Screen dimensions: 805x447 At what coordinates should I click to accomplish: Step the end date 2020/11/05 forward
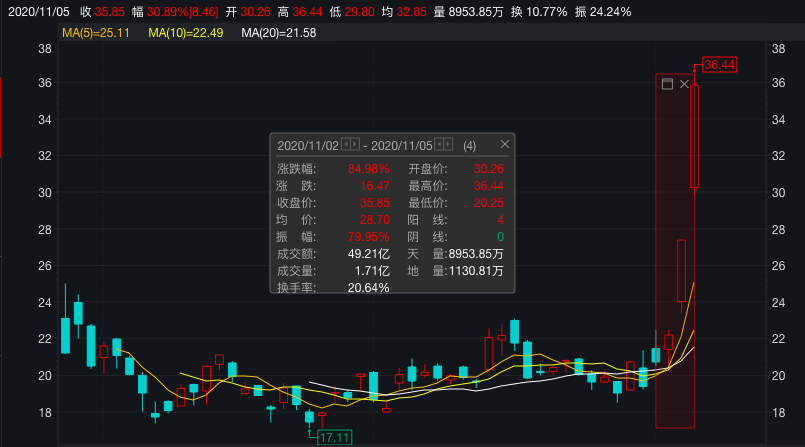pos(448,145)
